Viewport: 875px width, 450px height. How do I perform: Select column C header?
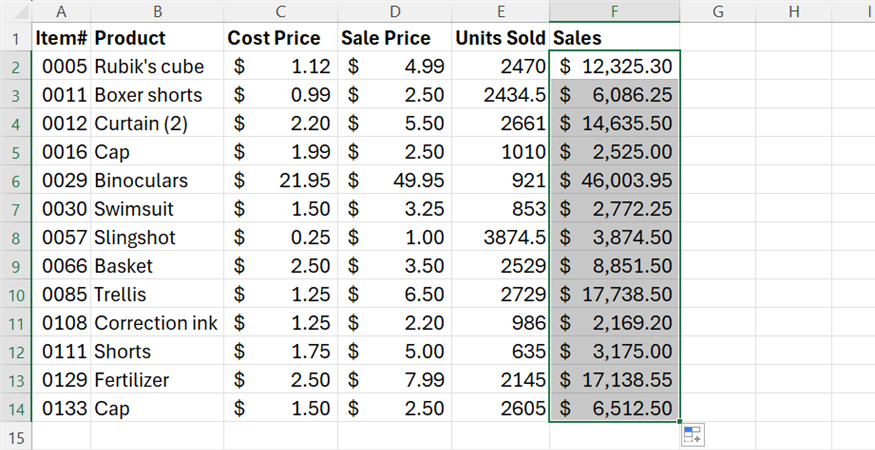click(x=281, y=11)
